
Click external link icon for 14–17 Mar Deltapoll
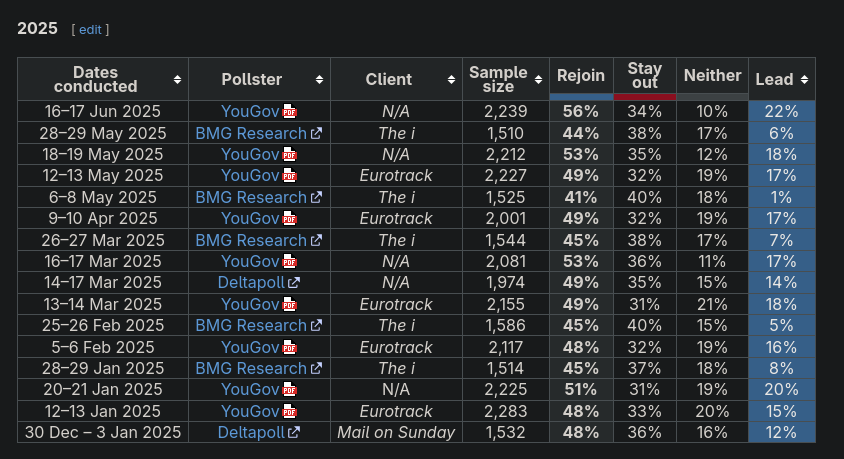(x=294, y=283)
